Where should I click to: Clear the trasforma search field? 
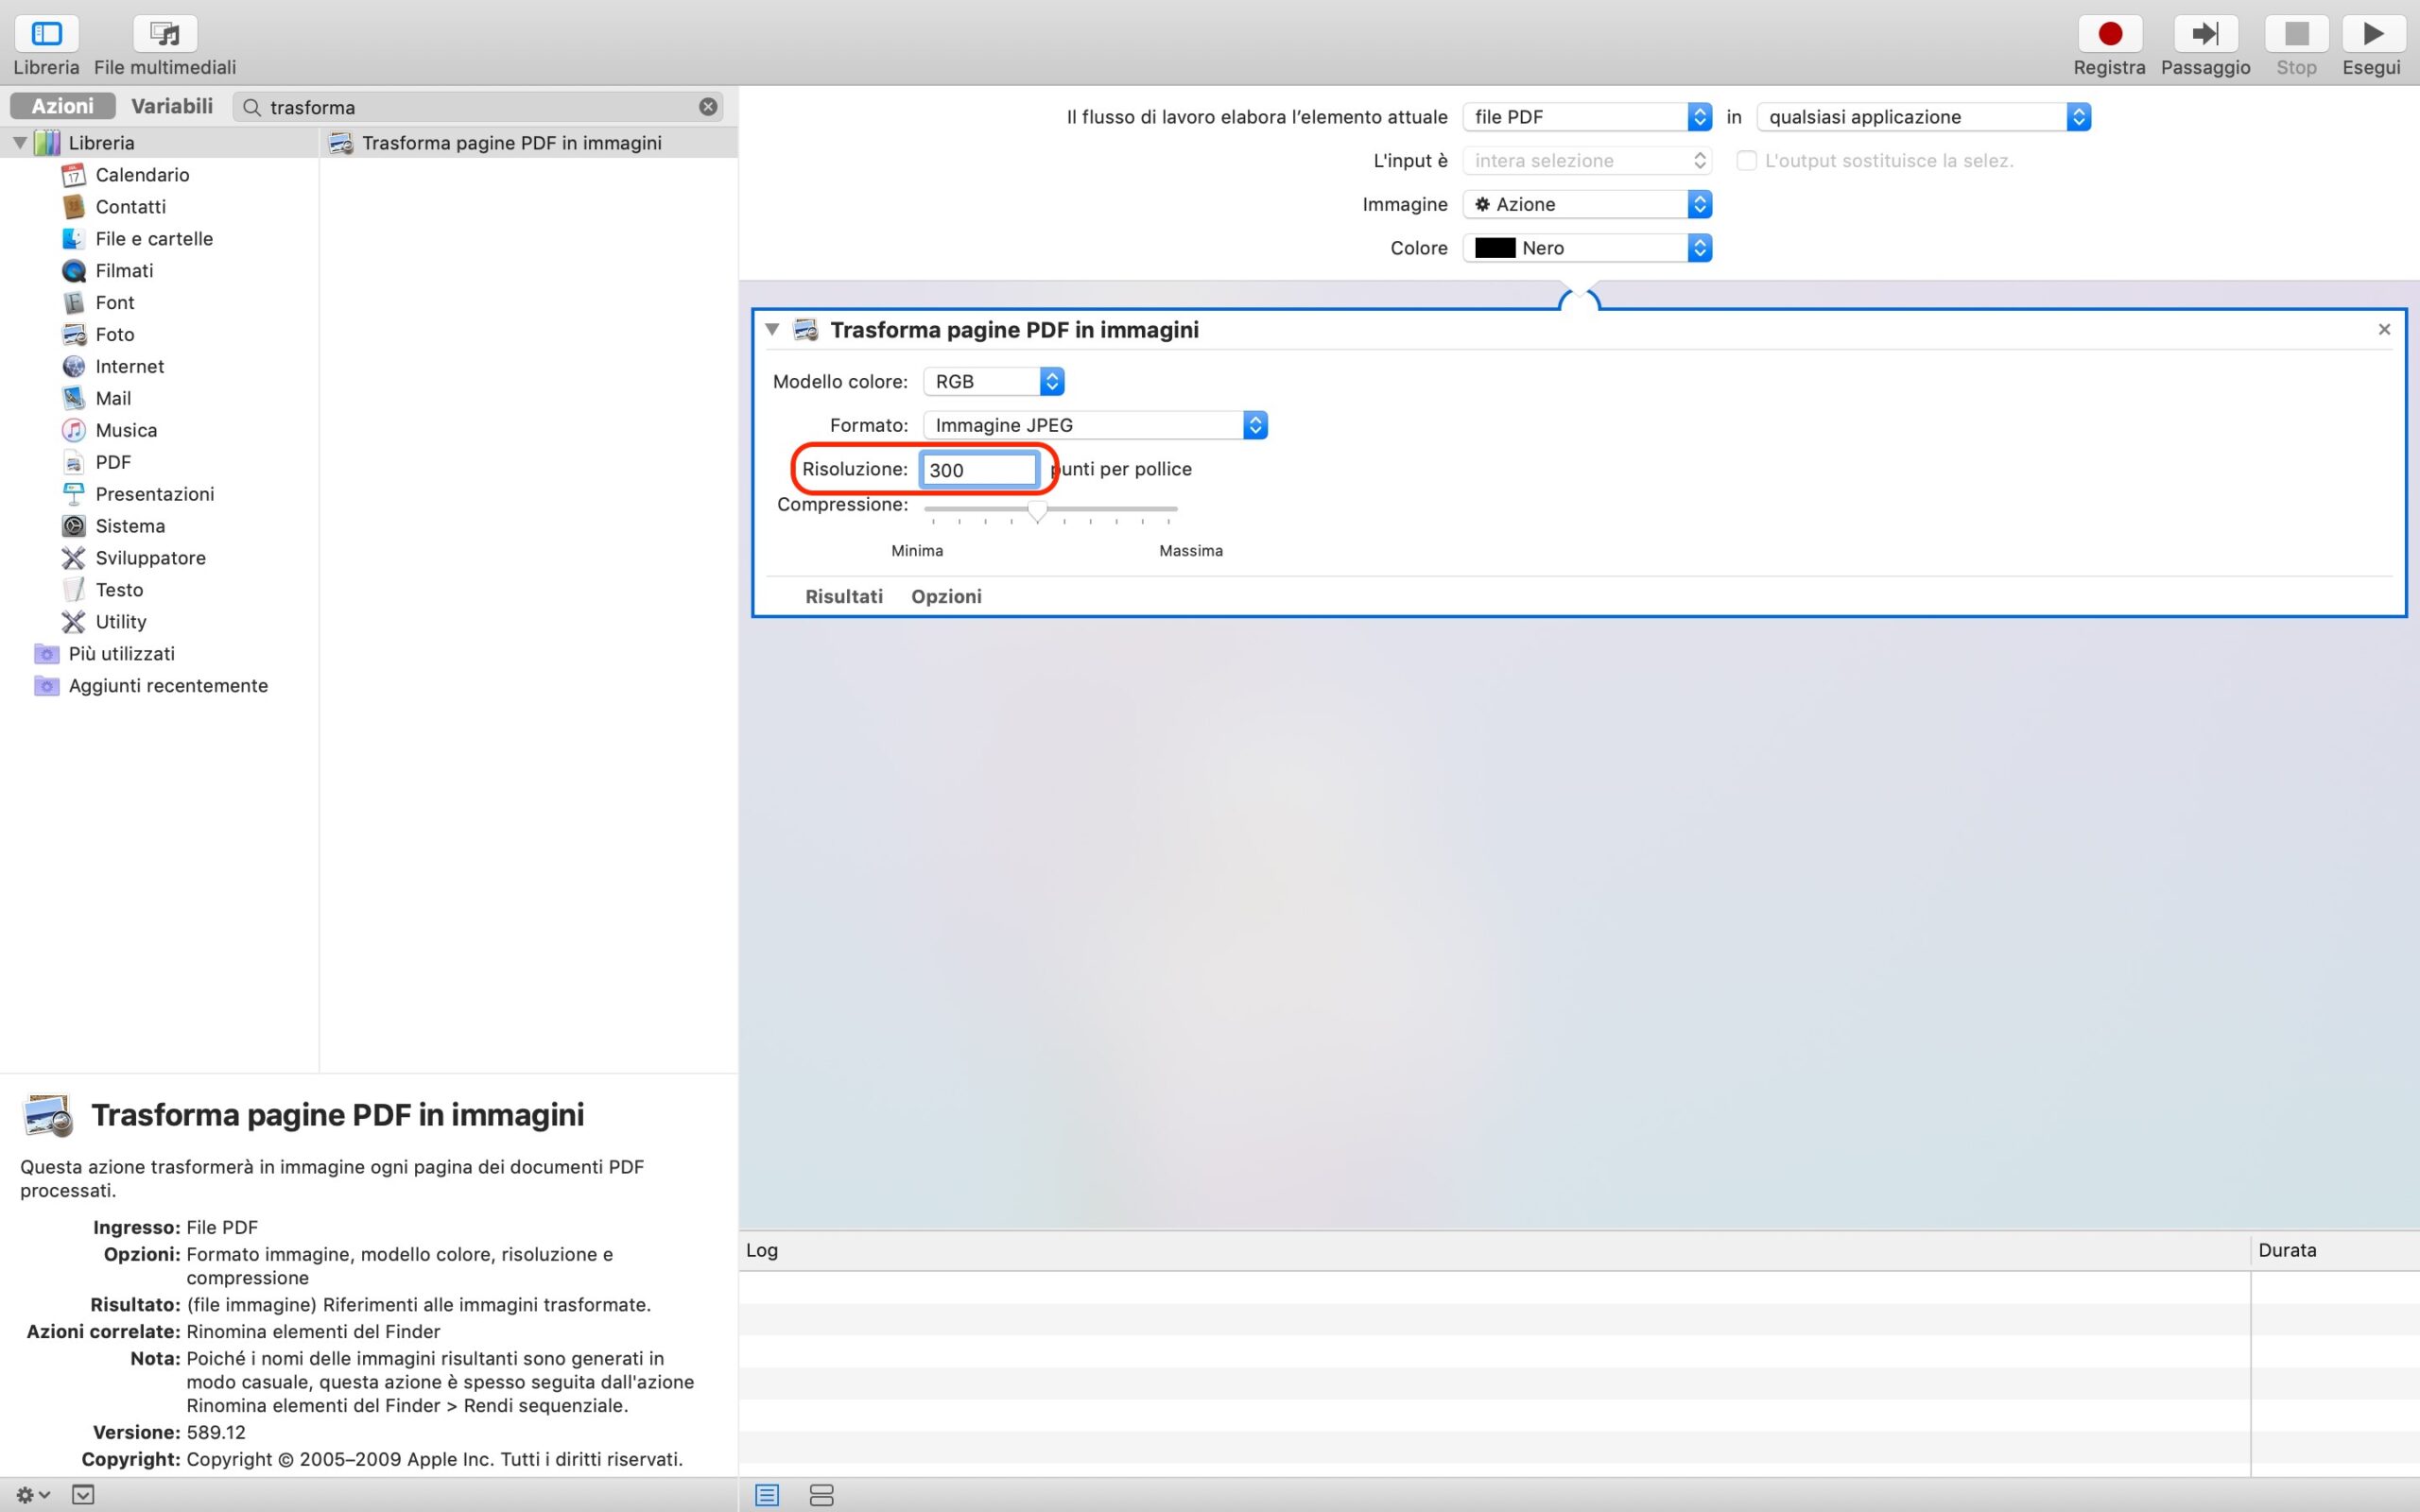point(708,107)
